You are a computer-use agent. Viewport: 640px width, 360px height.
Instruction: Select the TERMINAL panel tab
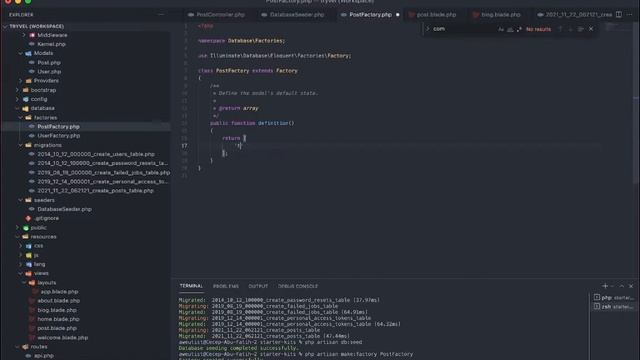coord(191,286)
